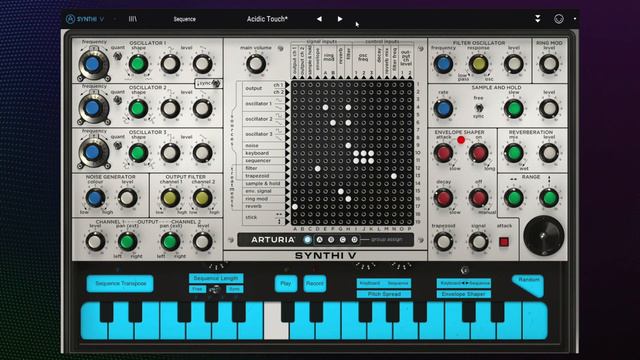Screen dimensions: 640x360
Task: Remove the matrix pin at trapezoid row, column N
Action: pyautogui.click(x=394, y=176)
